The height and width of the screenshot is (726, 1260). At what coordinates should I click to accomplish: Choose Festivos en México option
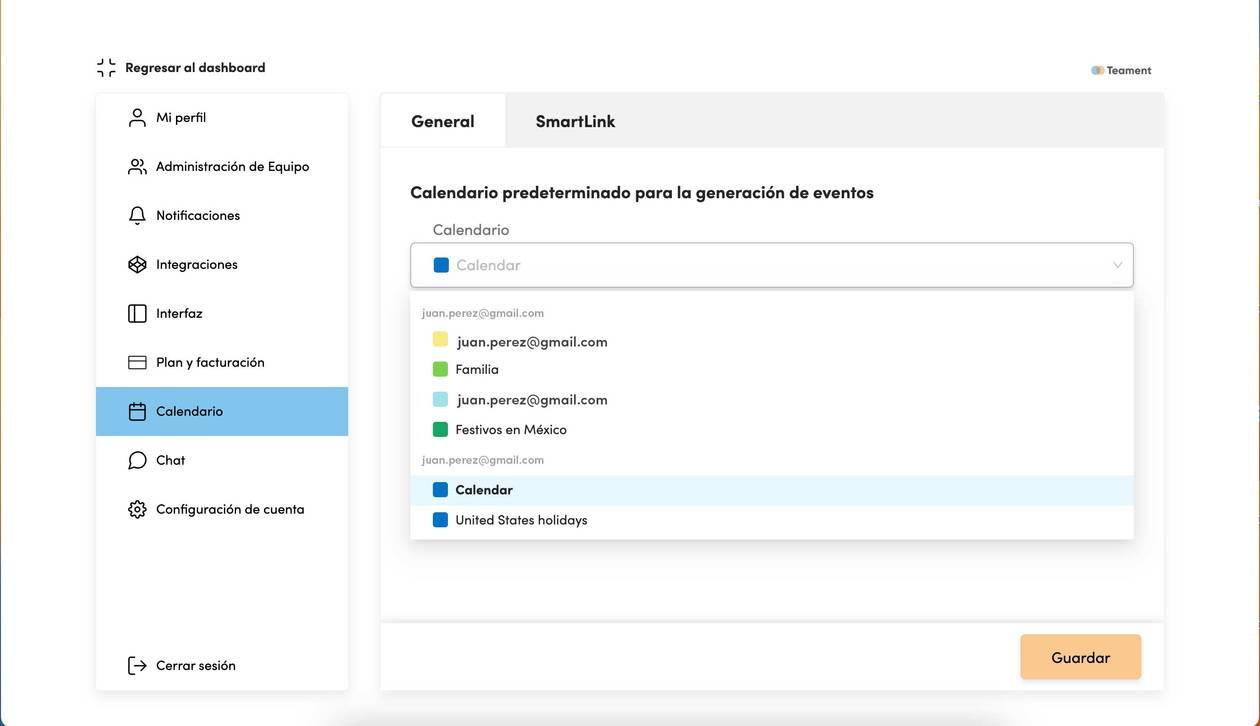tap(772, 430)
